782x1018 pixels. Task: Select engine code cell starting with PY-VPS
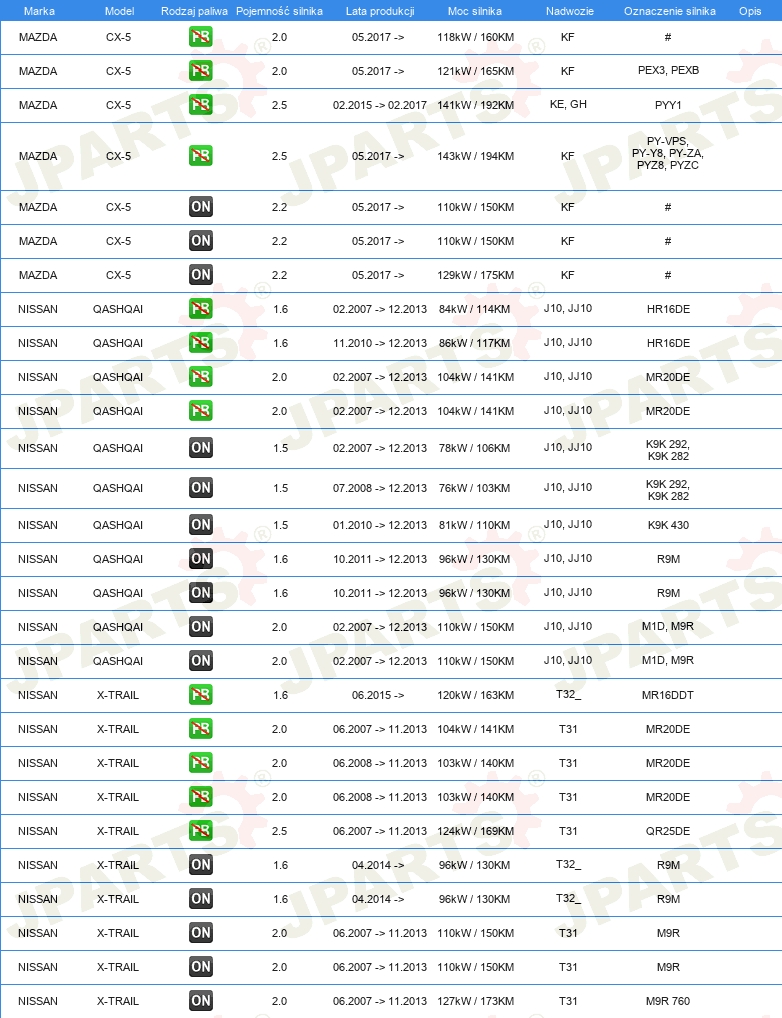pos(668,153)
